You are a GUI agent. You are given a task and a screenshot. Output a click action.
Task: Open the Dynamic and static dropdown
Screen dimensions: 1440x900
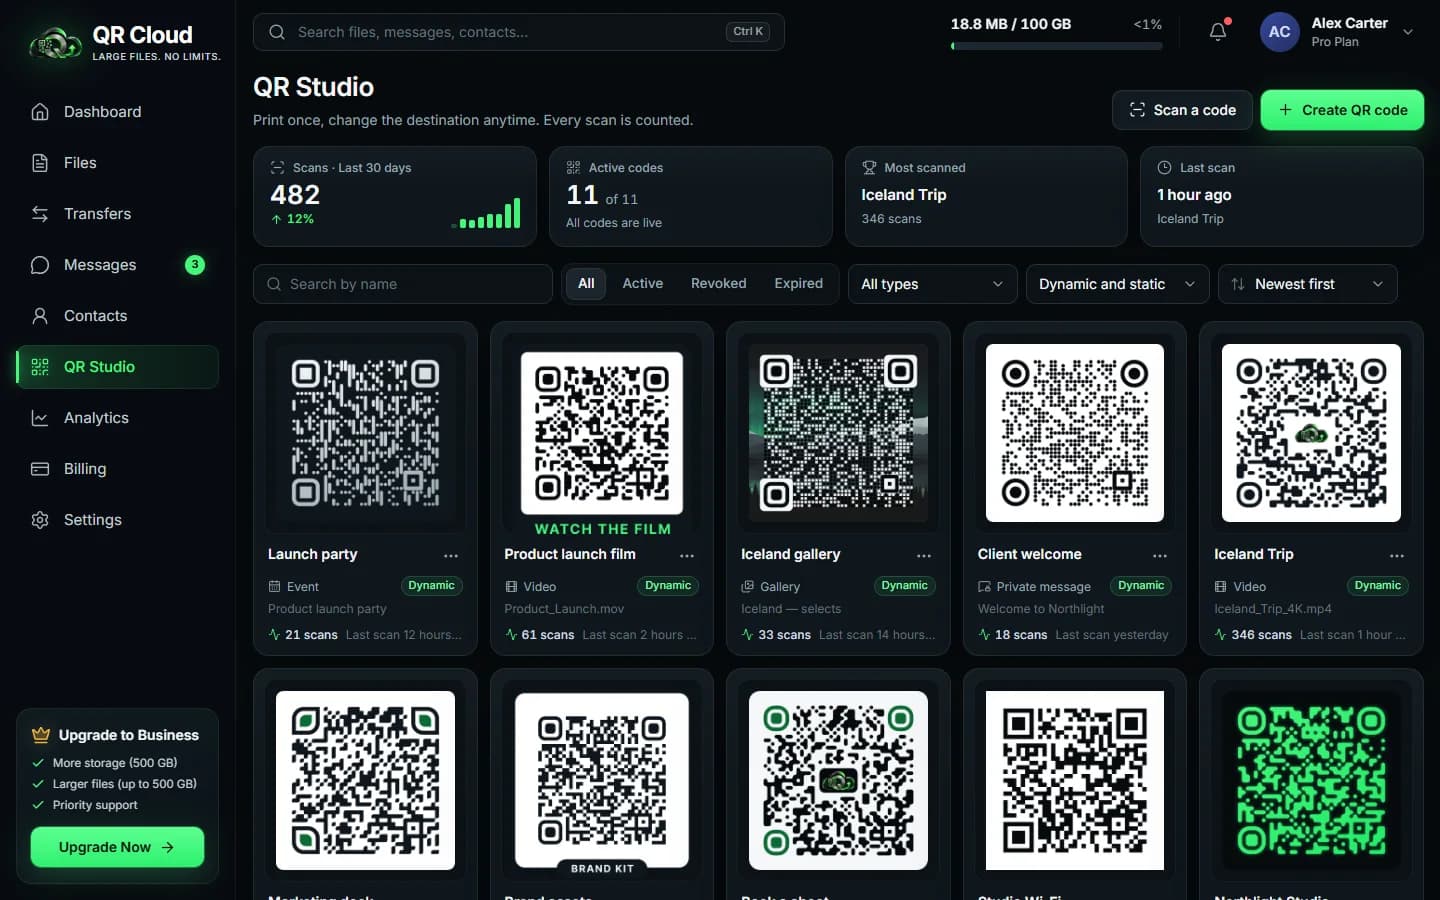tap(1117, 284)
